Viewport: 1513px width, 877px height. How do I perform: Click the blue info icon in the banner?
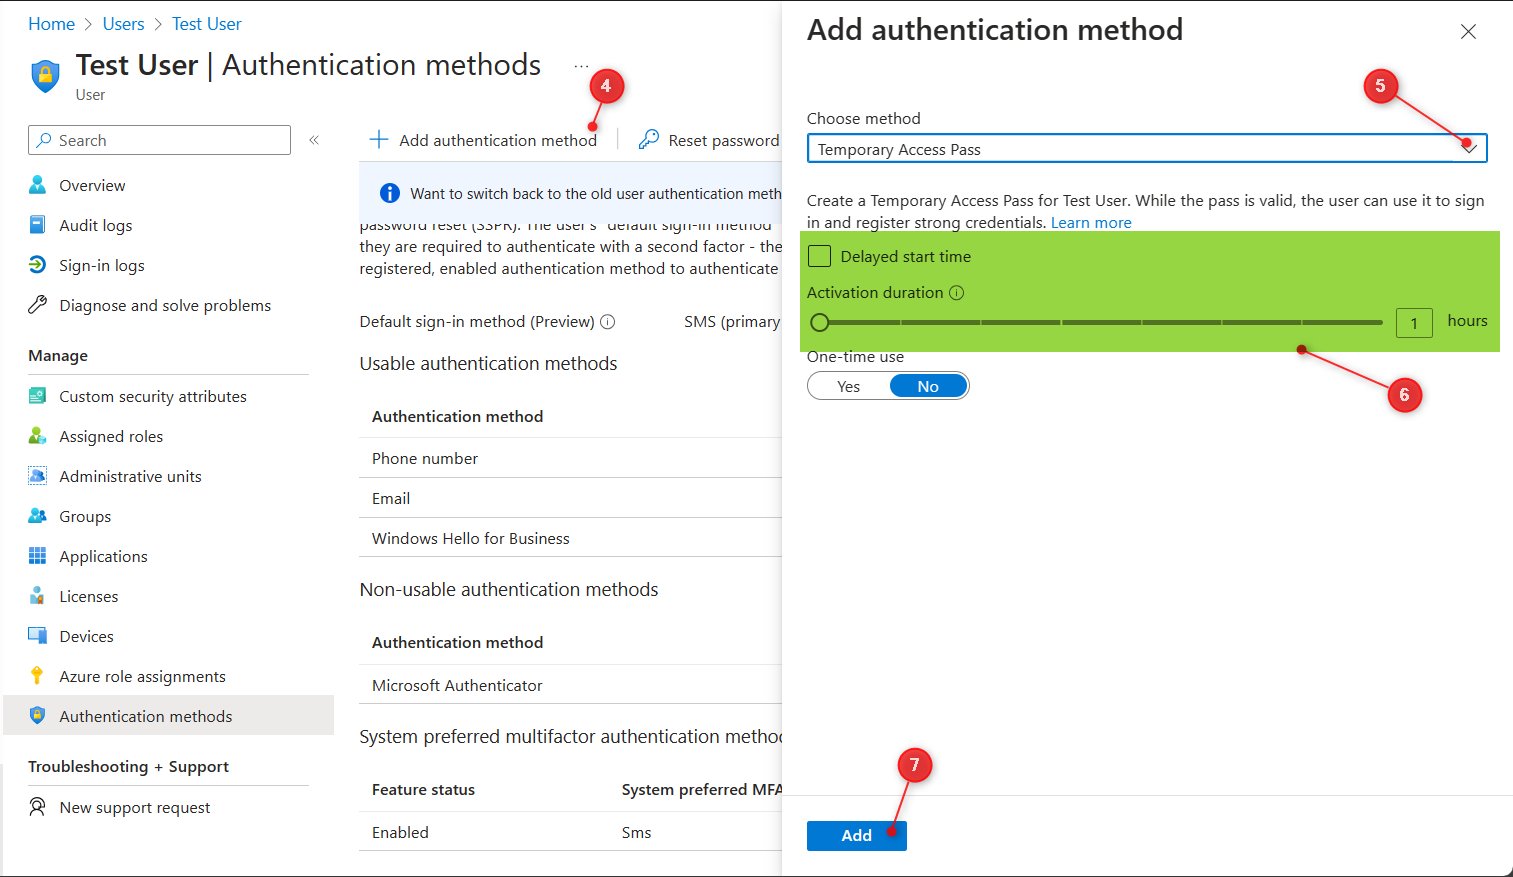click(x=390, y=193)
